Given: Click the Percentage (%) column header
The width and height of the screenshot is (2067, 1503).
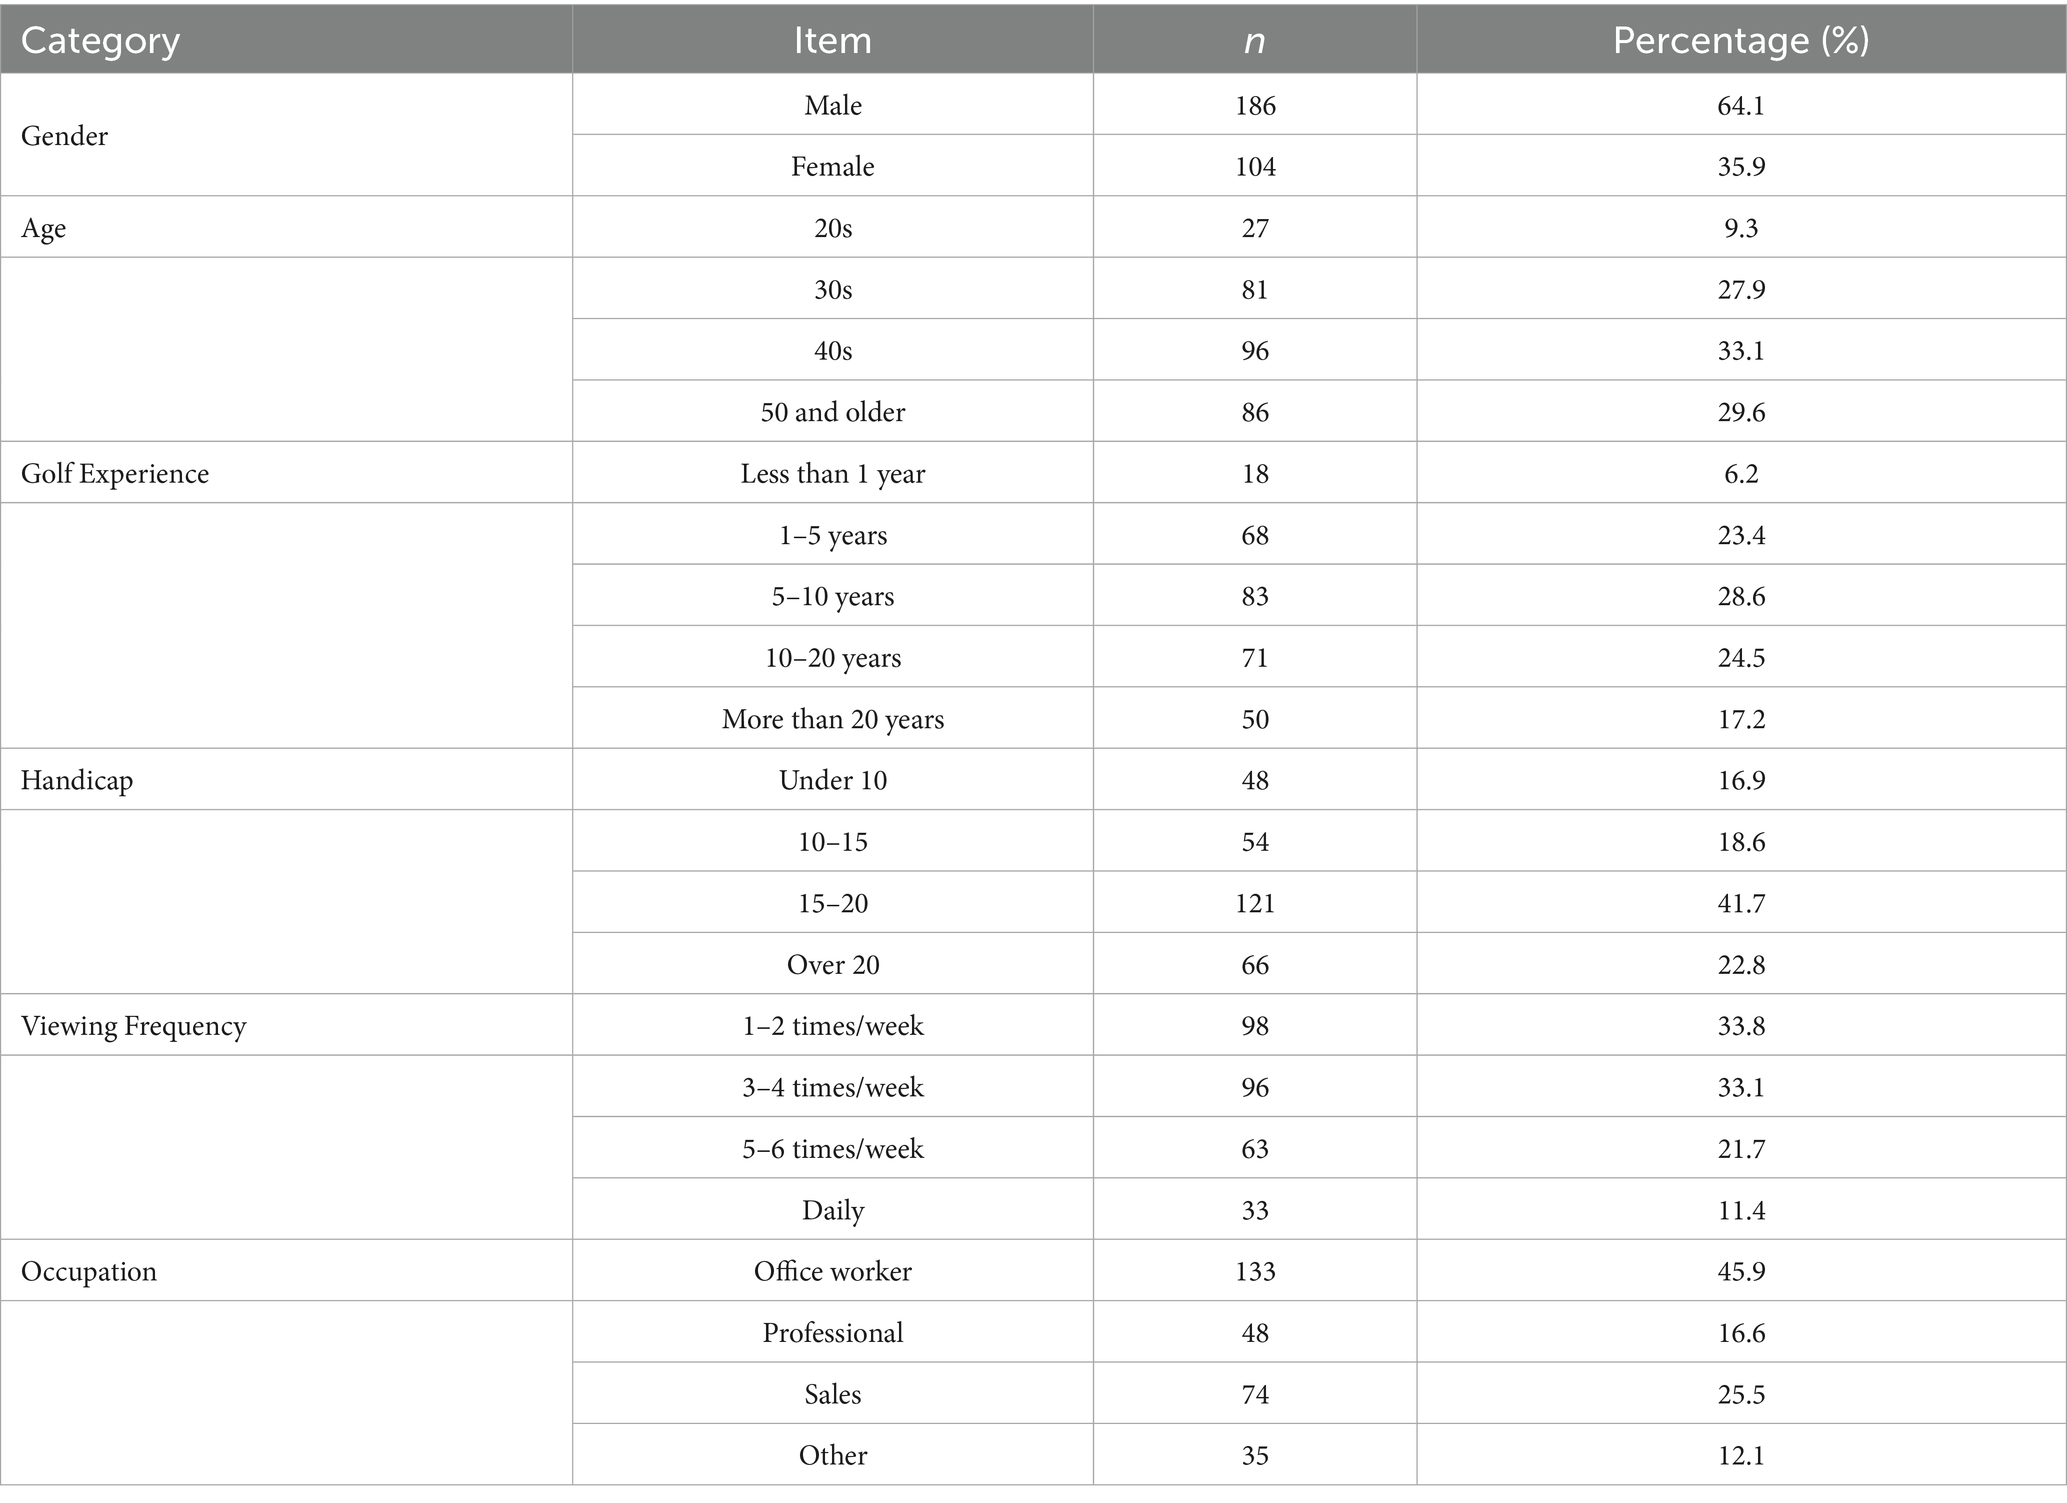Looking at the screenshot, I should (1740, 41).
